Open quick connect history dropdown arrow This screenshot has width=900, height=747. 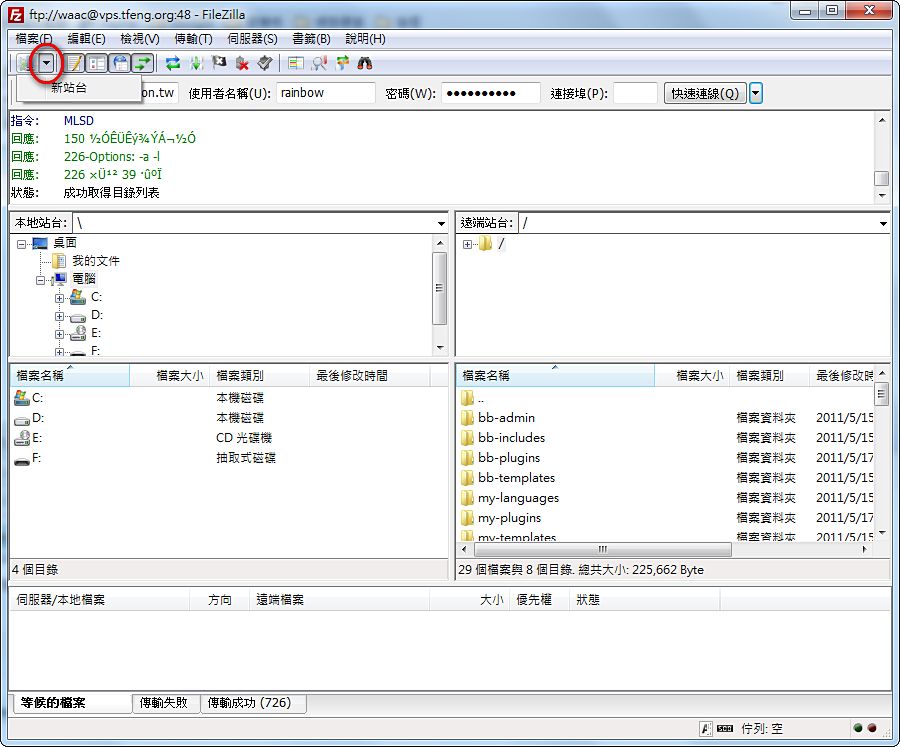pos(756,93)
